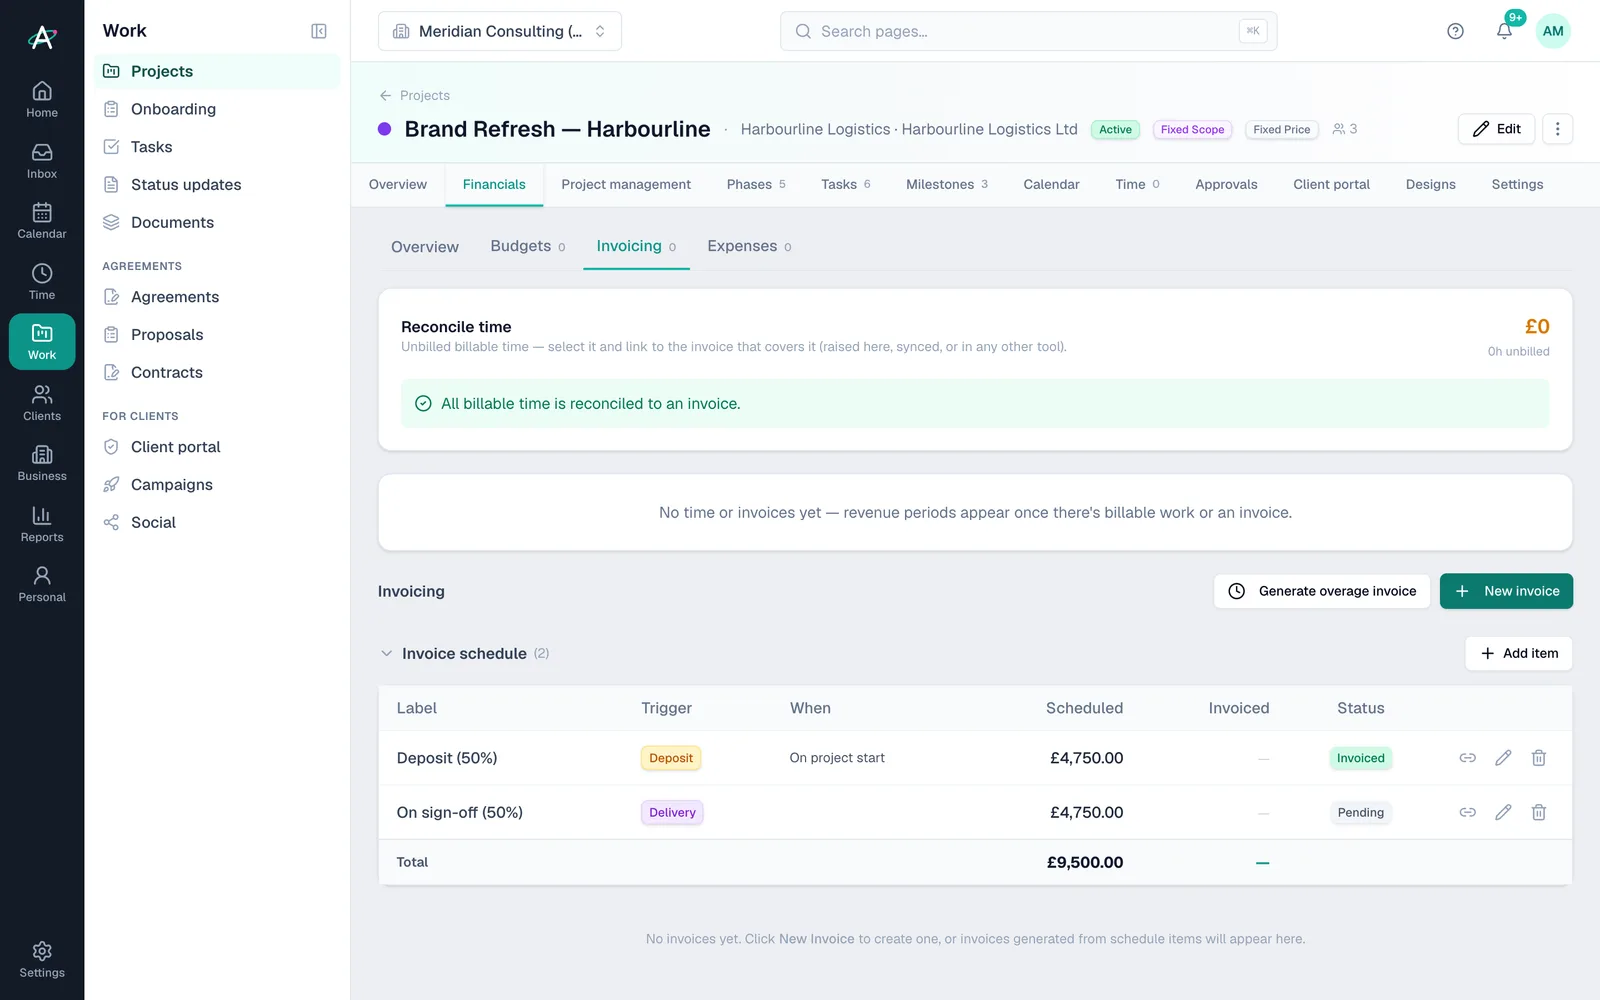The height and width of the screenshot is (1000, 1600).
Task: Open the AM user avatar menu
Action: (x=1553, y=31)
